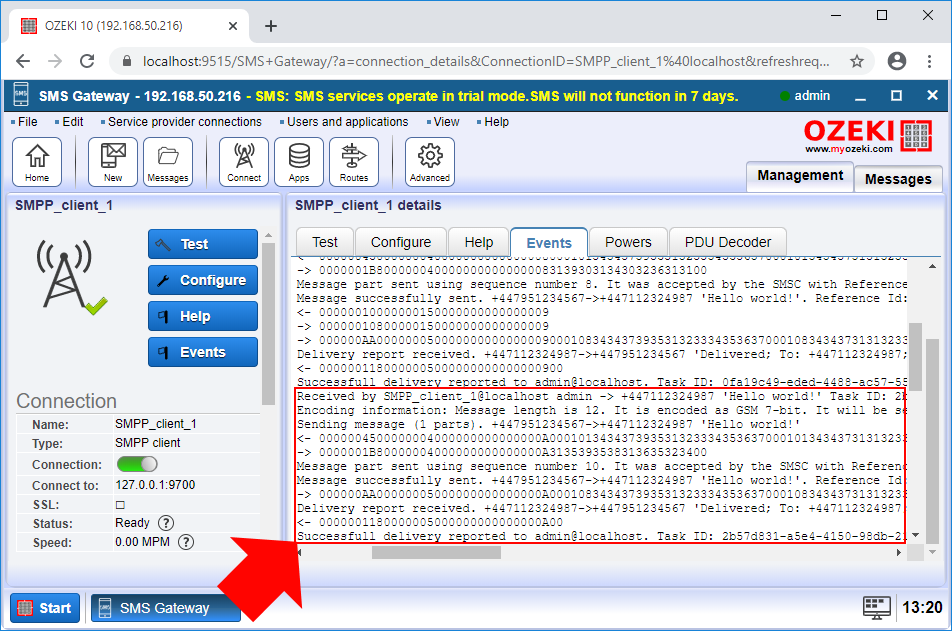952x631 pixels.
Task: Select the Events tab
Action: (549, 243)
